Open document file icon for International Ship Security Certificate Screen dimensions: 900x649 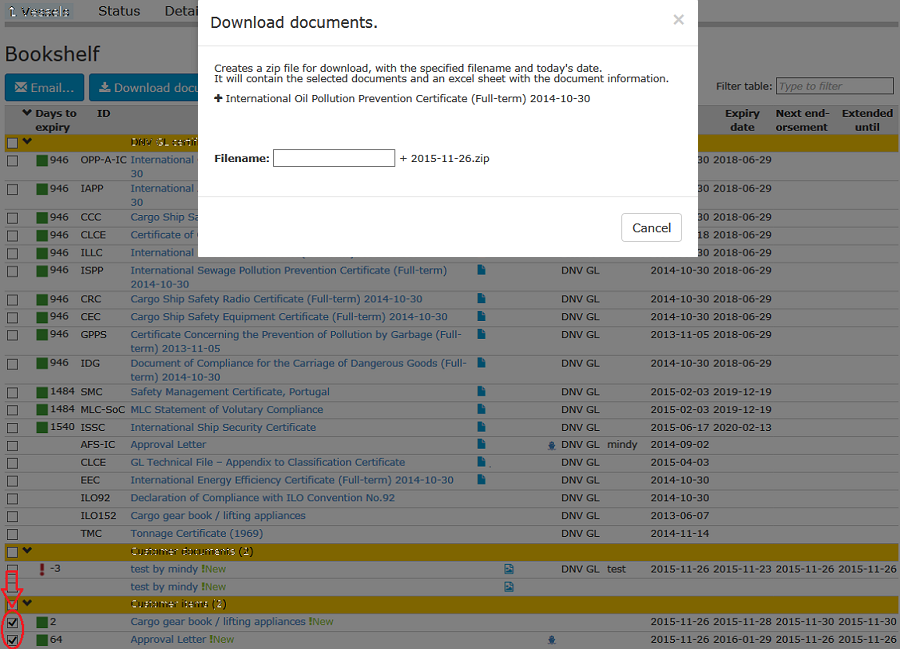[x=481, y=427]
